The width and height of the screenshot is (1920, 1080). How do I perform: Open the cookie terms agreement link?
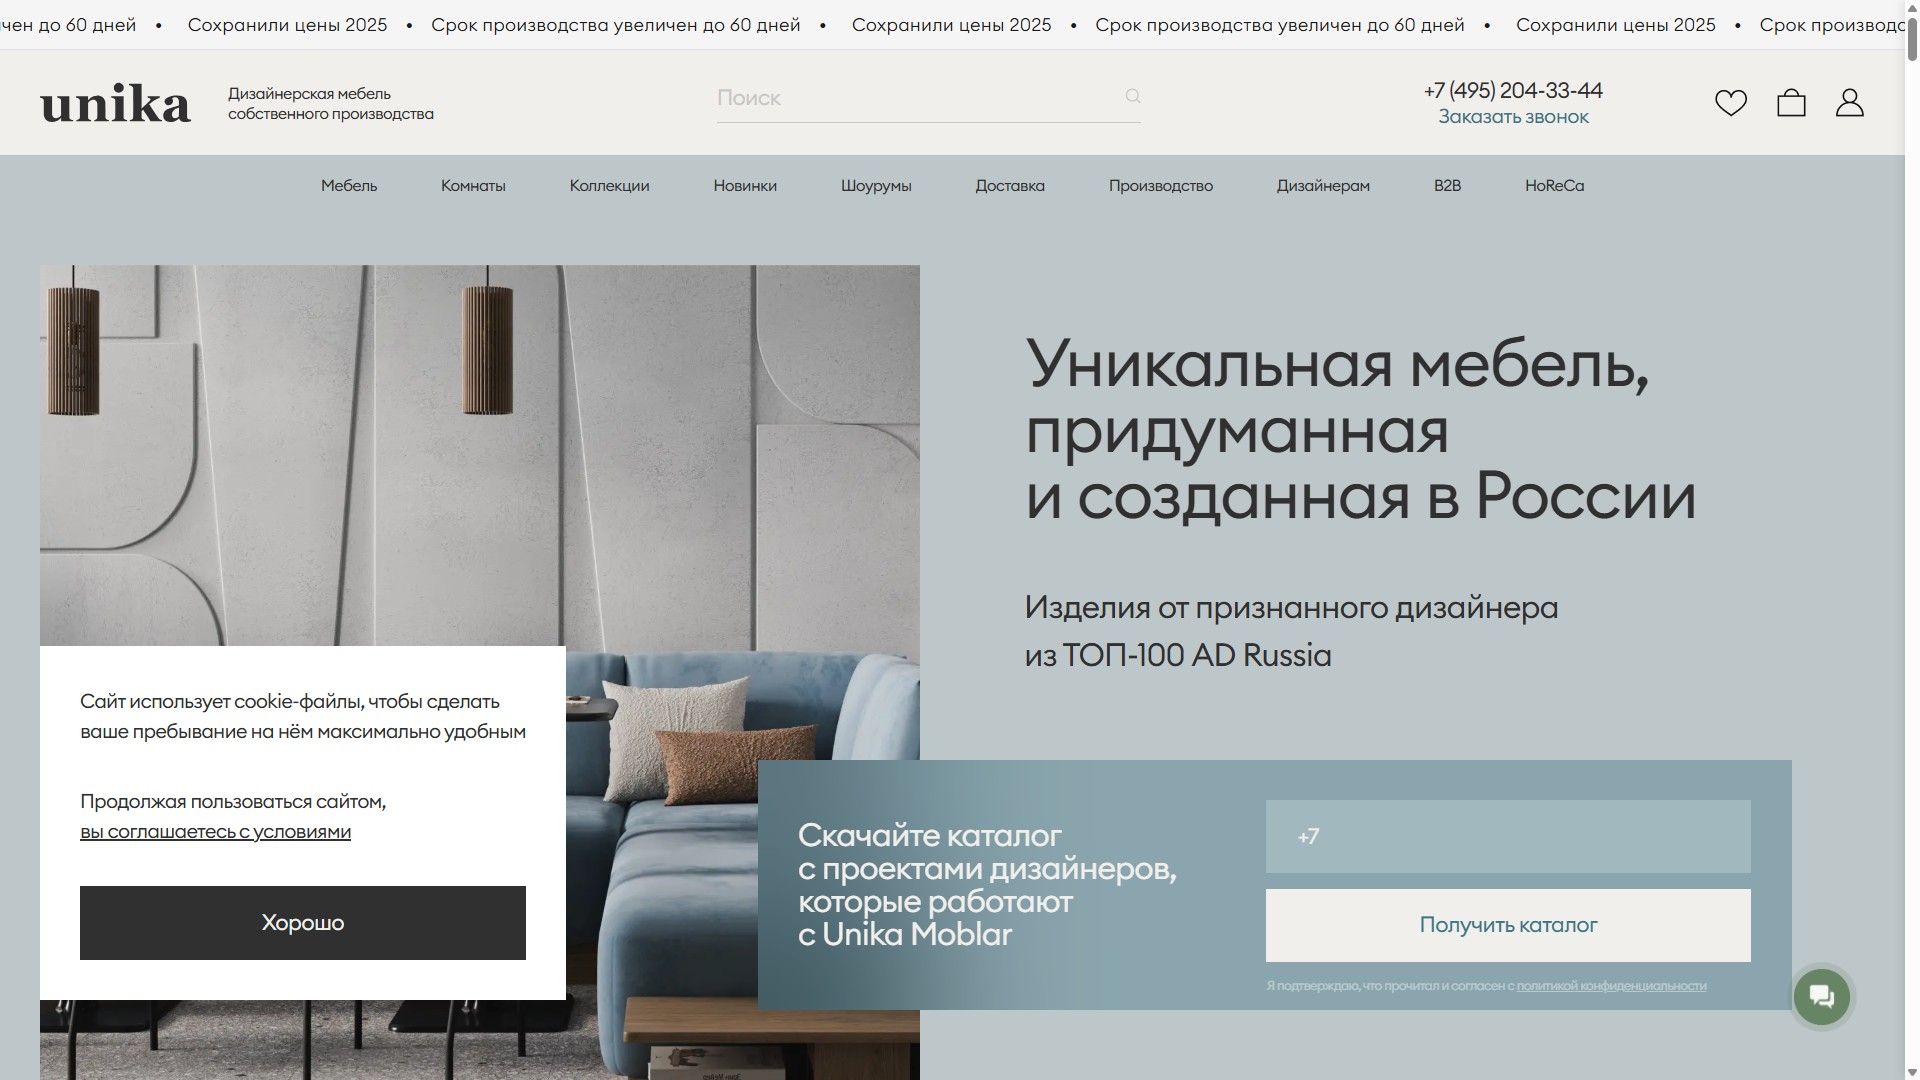215,832
